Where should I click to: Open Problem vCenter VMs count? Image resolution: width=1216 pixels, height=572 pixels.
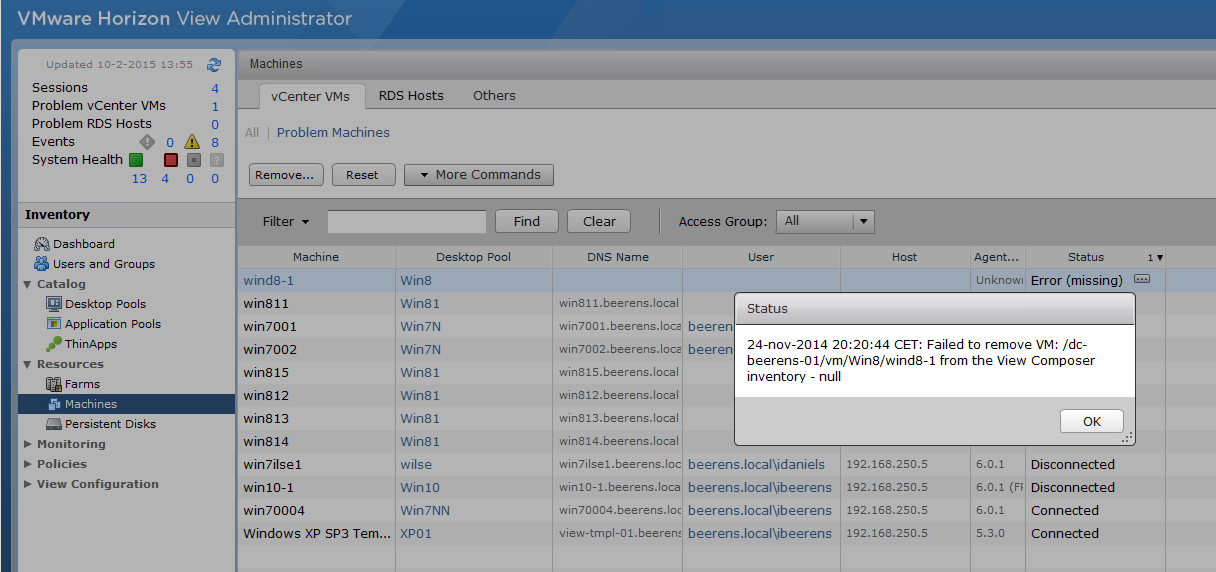215,106
